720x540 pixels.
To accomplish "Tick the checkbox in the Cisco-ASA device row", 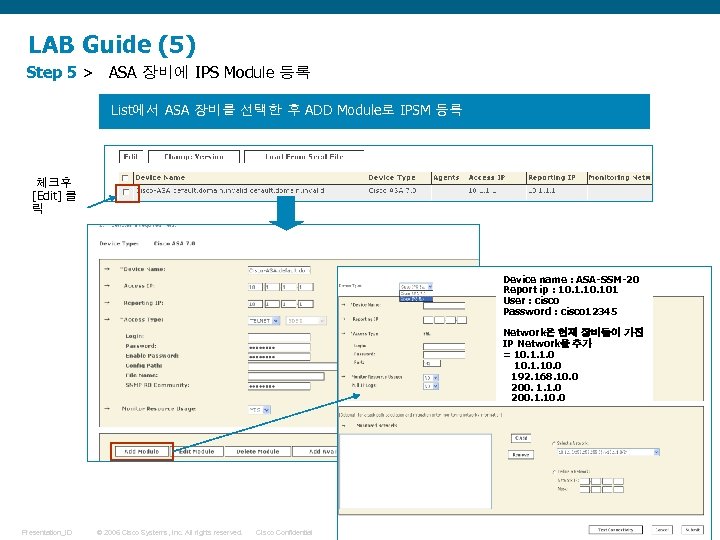I will [126, 193].
